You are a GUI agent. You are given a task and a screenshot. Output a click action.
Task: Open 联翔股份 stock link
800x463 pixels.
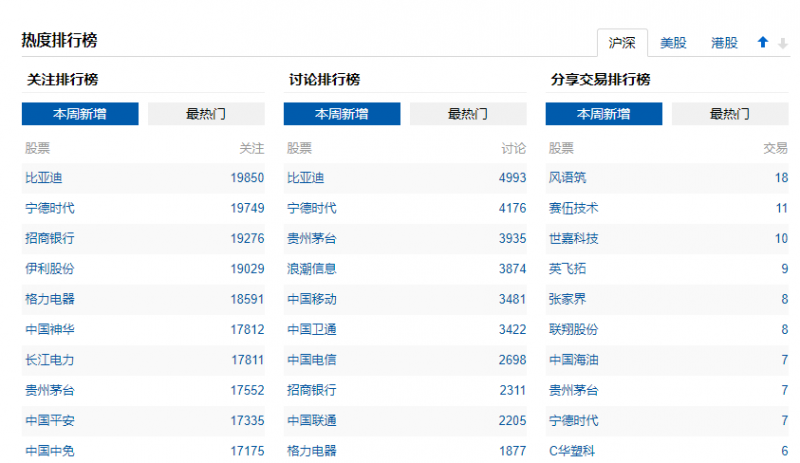[x=573, y=330]
